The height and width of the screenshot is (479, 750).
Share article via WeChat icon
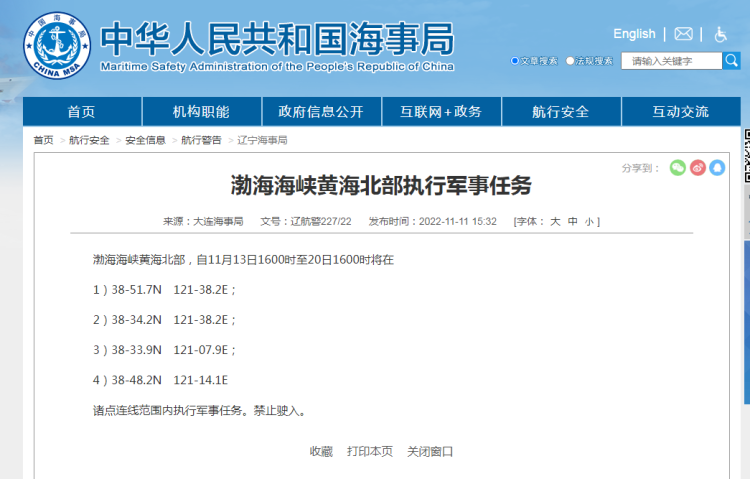tap(678, 168)
